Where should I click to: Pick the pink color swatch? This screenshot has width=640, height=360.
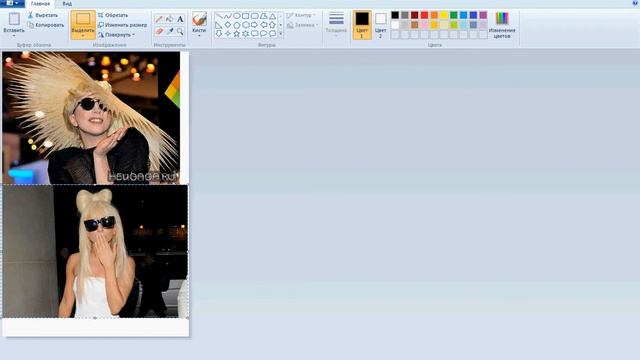[424, 25]
